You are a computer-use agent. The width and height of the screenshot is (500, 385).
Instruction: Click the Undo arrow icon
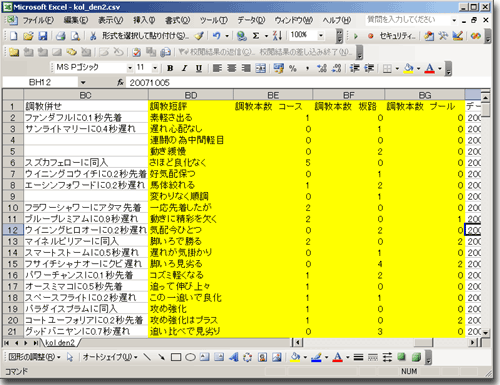point(217,35)
